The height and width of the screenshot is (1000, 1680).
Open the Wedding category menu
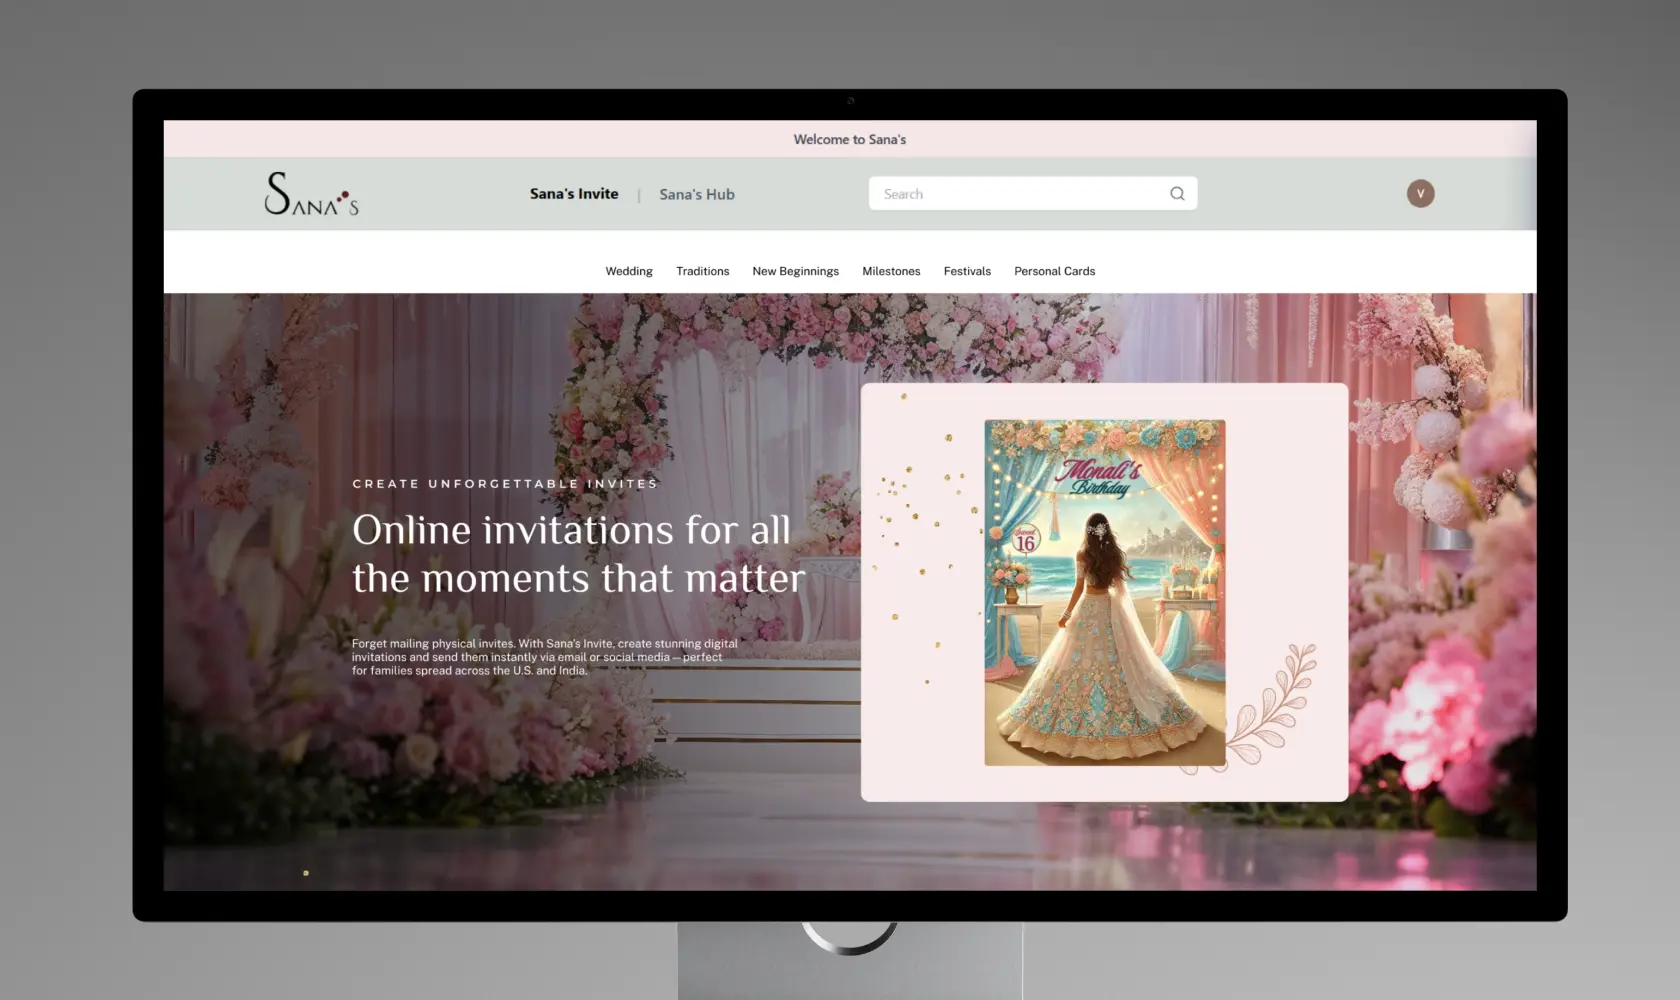click(x=629, y=271)
